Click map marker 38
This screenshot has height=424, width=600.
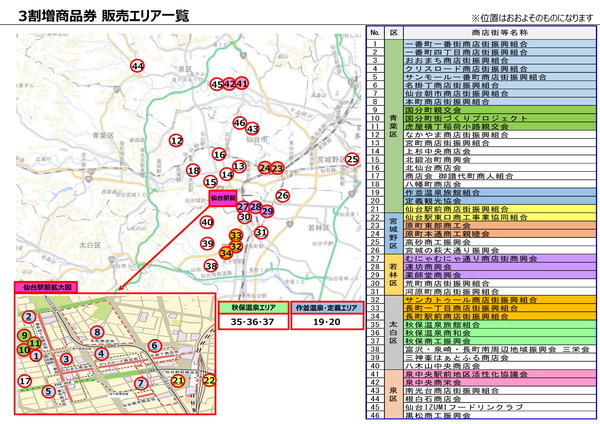[x=211, y=266]
